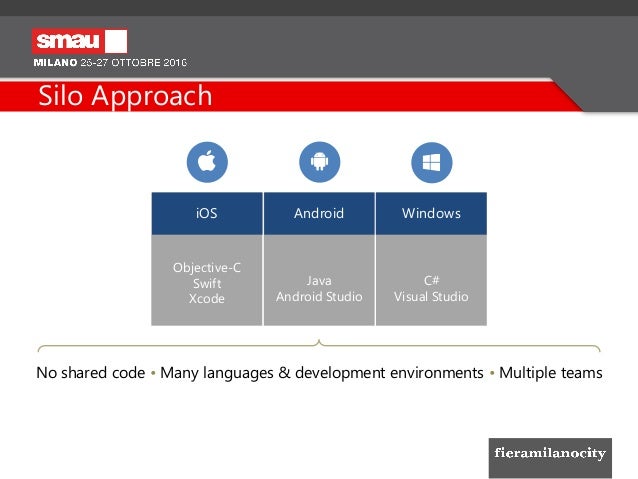Click the smau logo
The width and height of the screenshot is (638, 479).
click(80, 41)
